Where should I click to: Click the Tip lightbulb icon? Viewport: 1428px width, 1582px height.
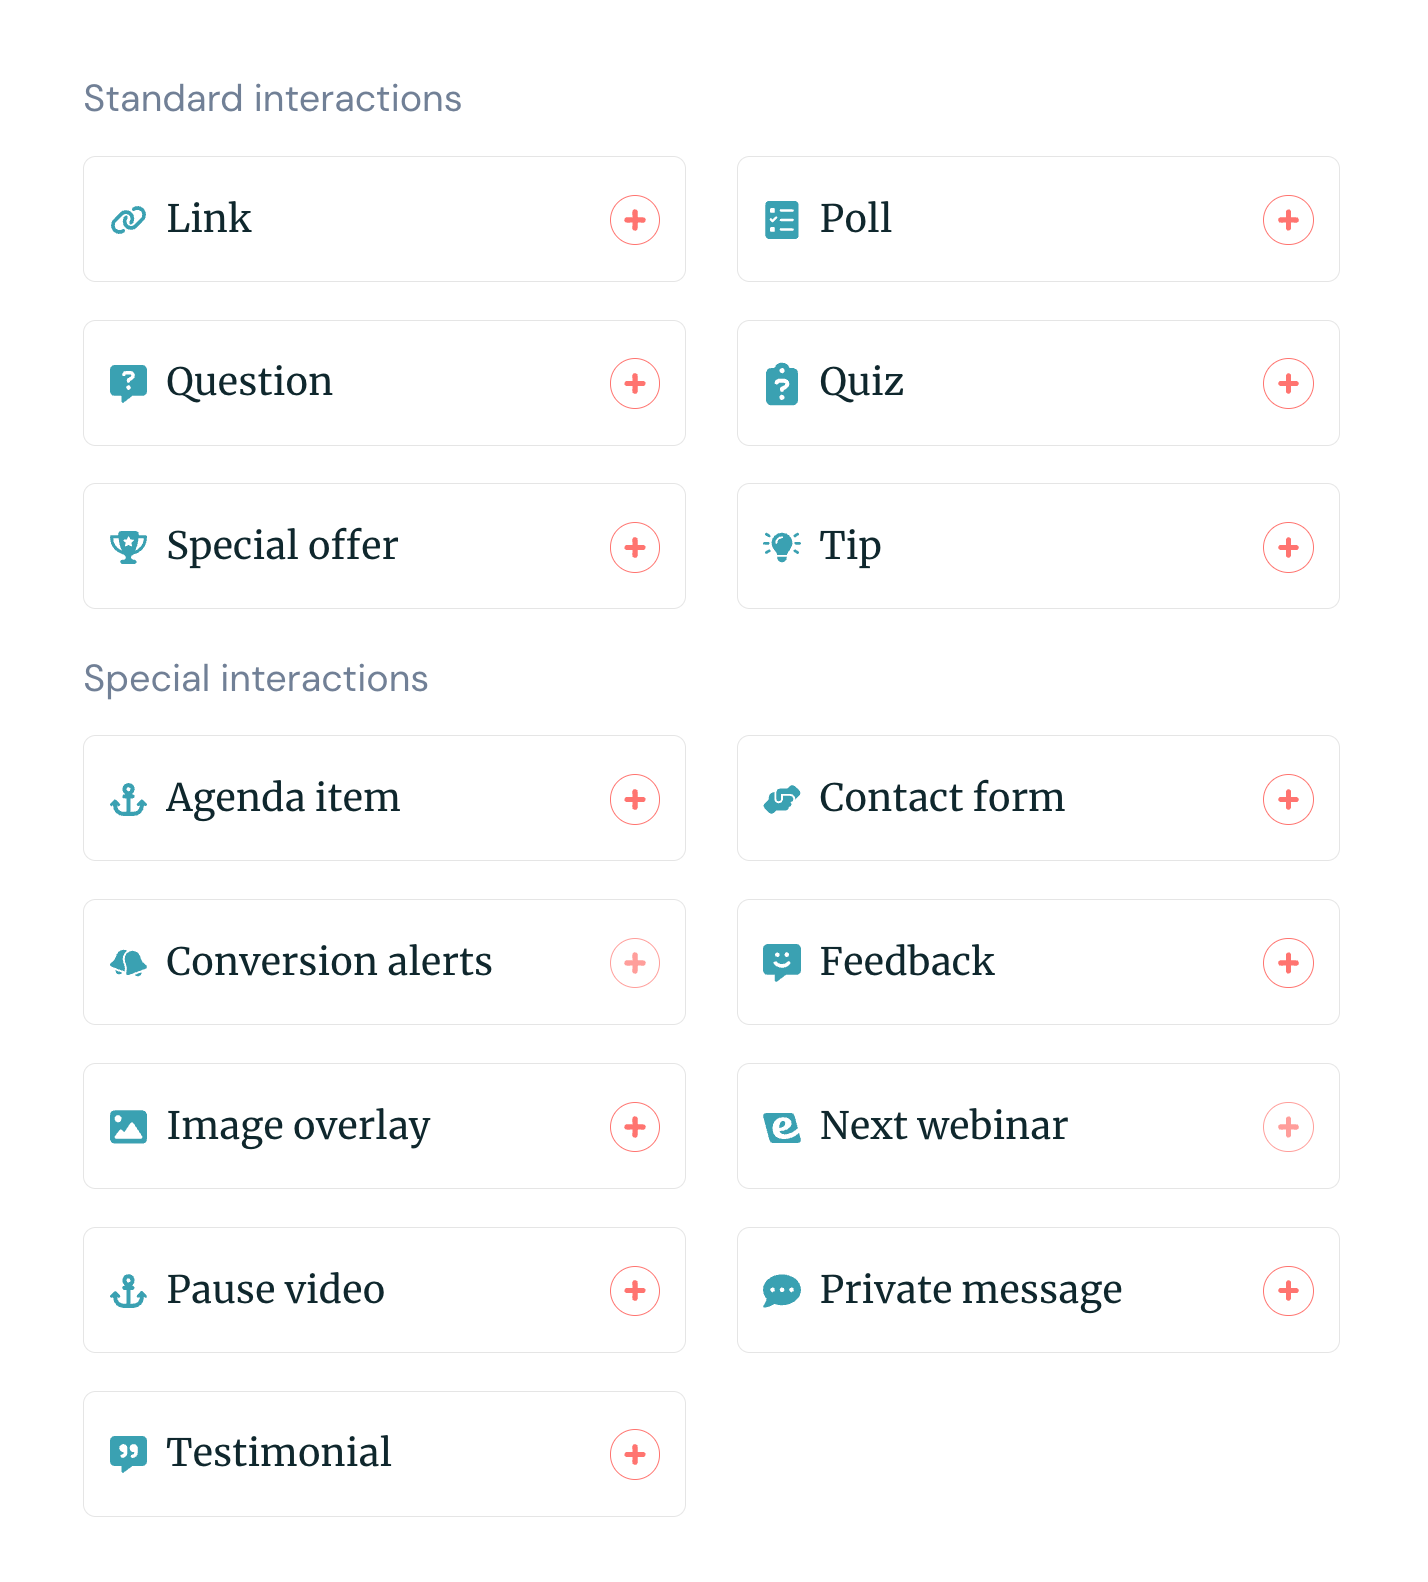point(782,546)
